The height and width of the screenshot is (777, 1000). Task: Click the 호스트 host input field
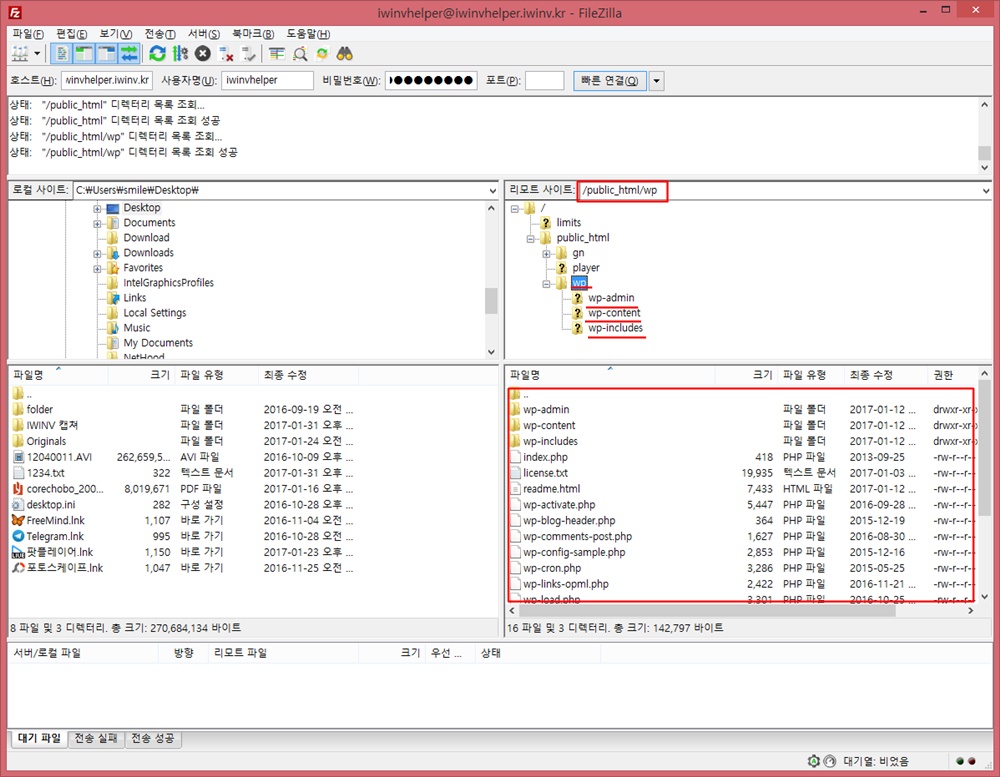click(x=107, y=80)
